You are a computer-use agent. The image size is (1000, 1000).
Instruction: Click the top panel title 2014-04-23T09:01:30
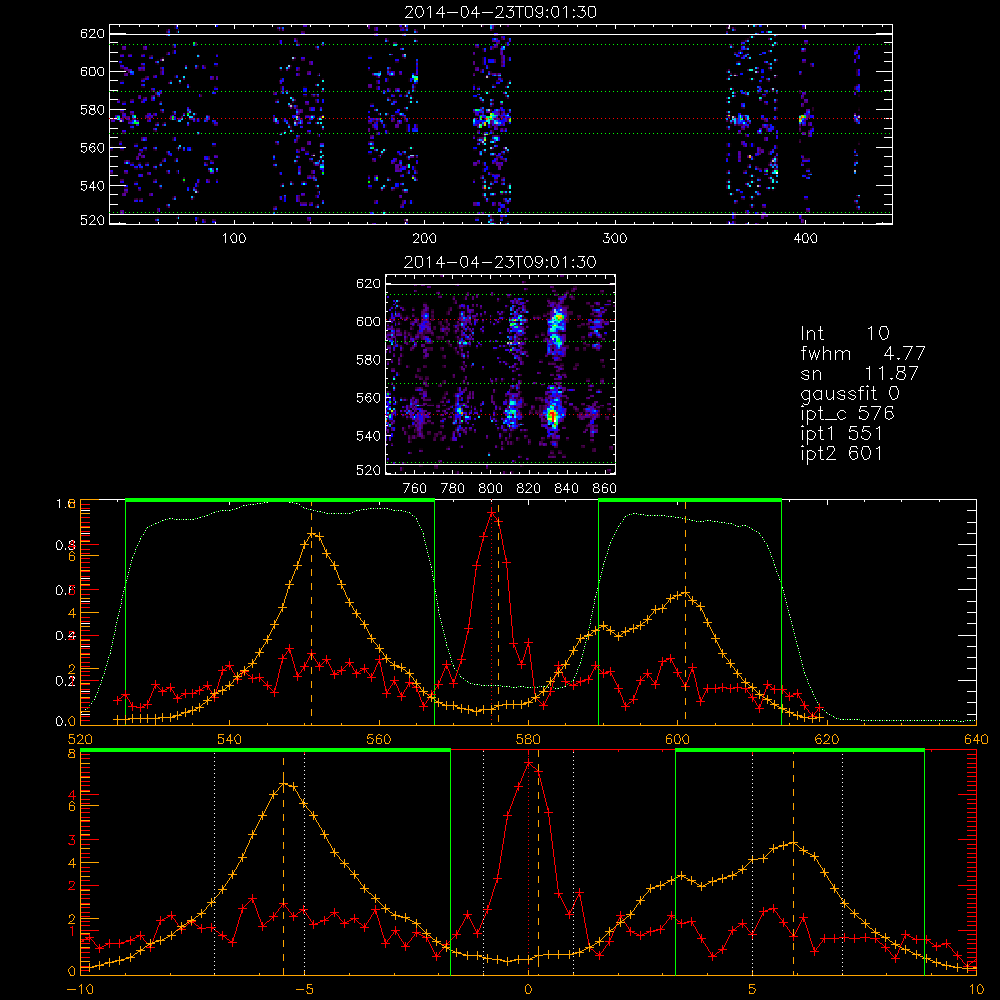click(500, 12)
